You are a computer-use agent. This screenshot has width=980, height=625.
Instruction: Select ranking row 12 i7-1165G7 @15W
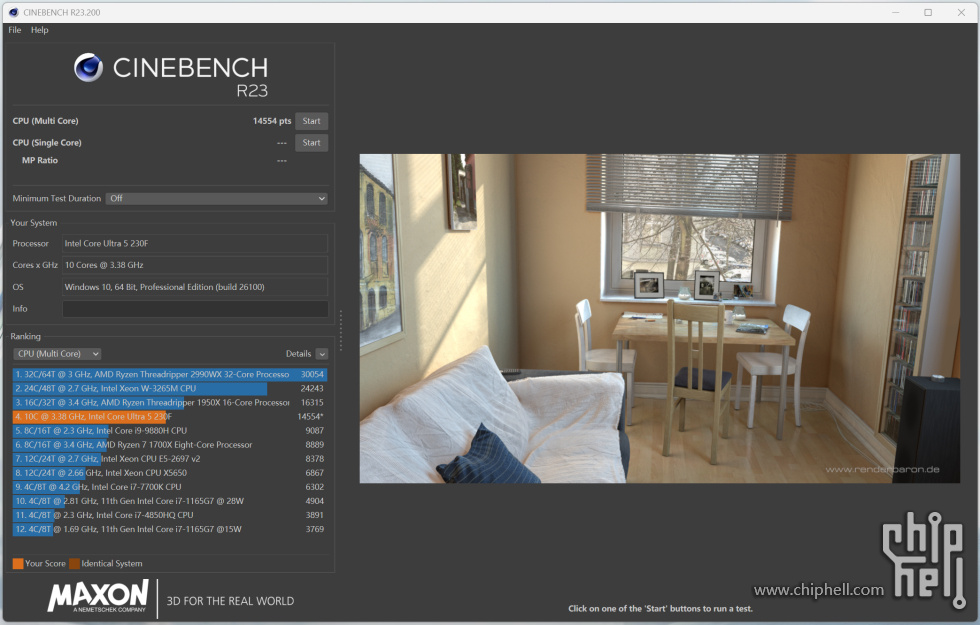pyautogui.click(x=169, y=529)
